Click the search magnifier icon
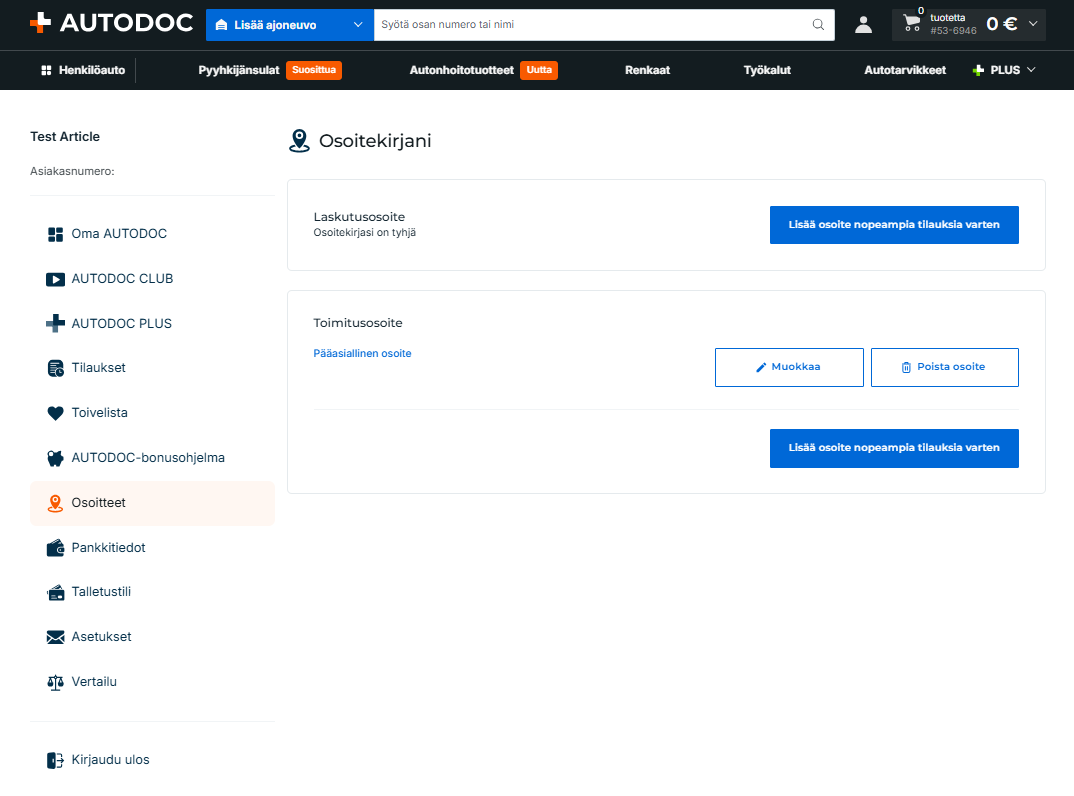This screenshot has width=1074, height=796. (818, 25)
